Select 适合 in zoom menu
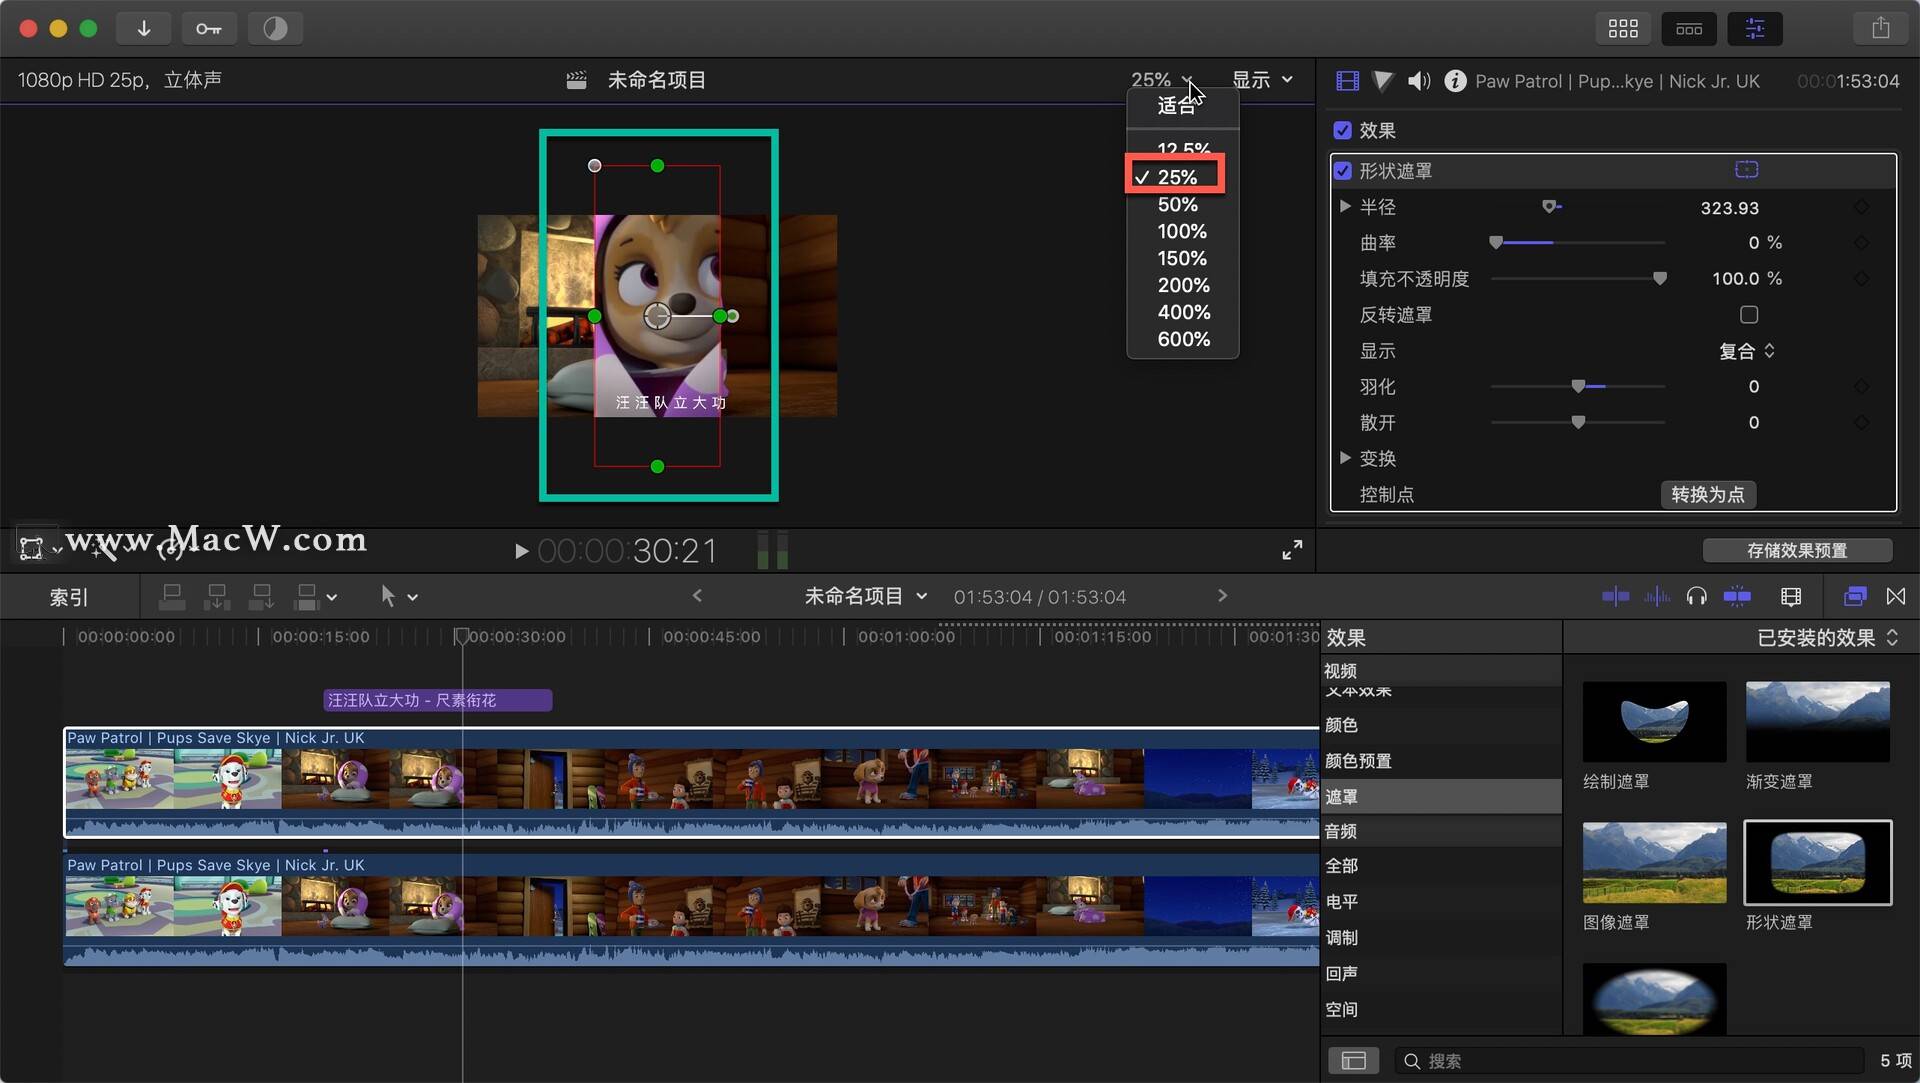Image resolution: width=1920 pixels, height=1083 pixels. pyautogui.click(x=1176, y=106)
